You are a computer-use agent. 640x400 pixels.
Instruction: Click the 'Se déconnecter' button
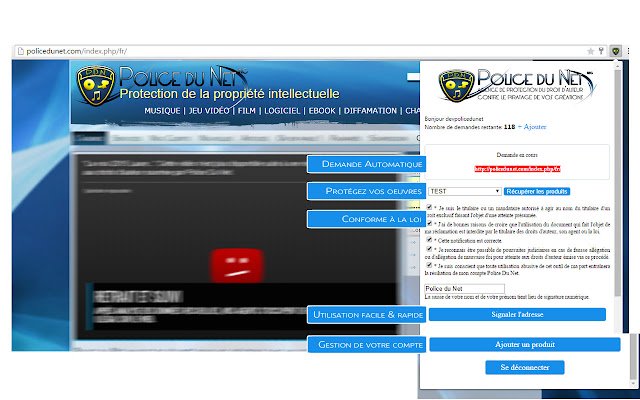525,367
